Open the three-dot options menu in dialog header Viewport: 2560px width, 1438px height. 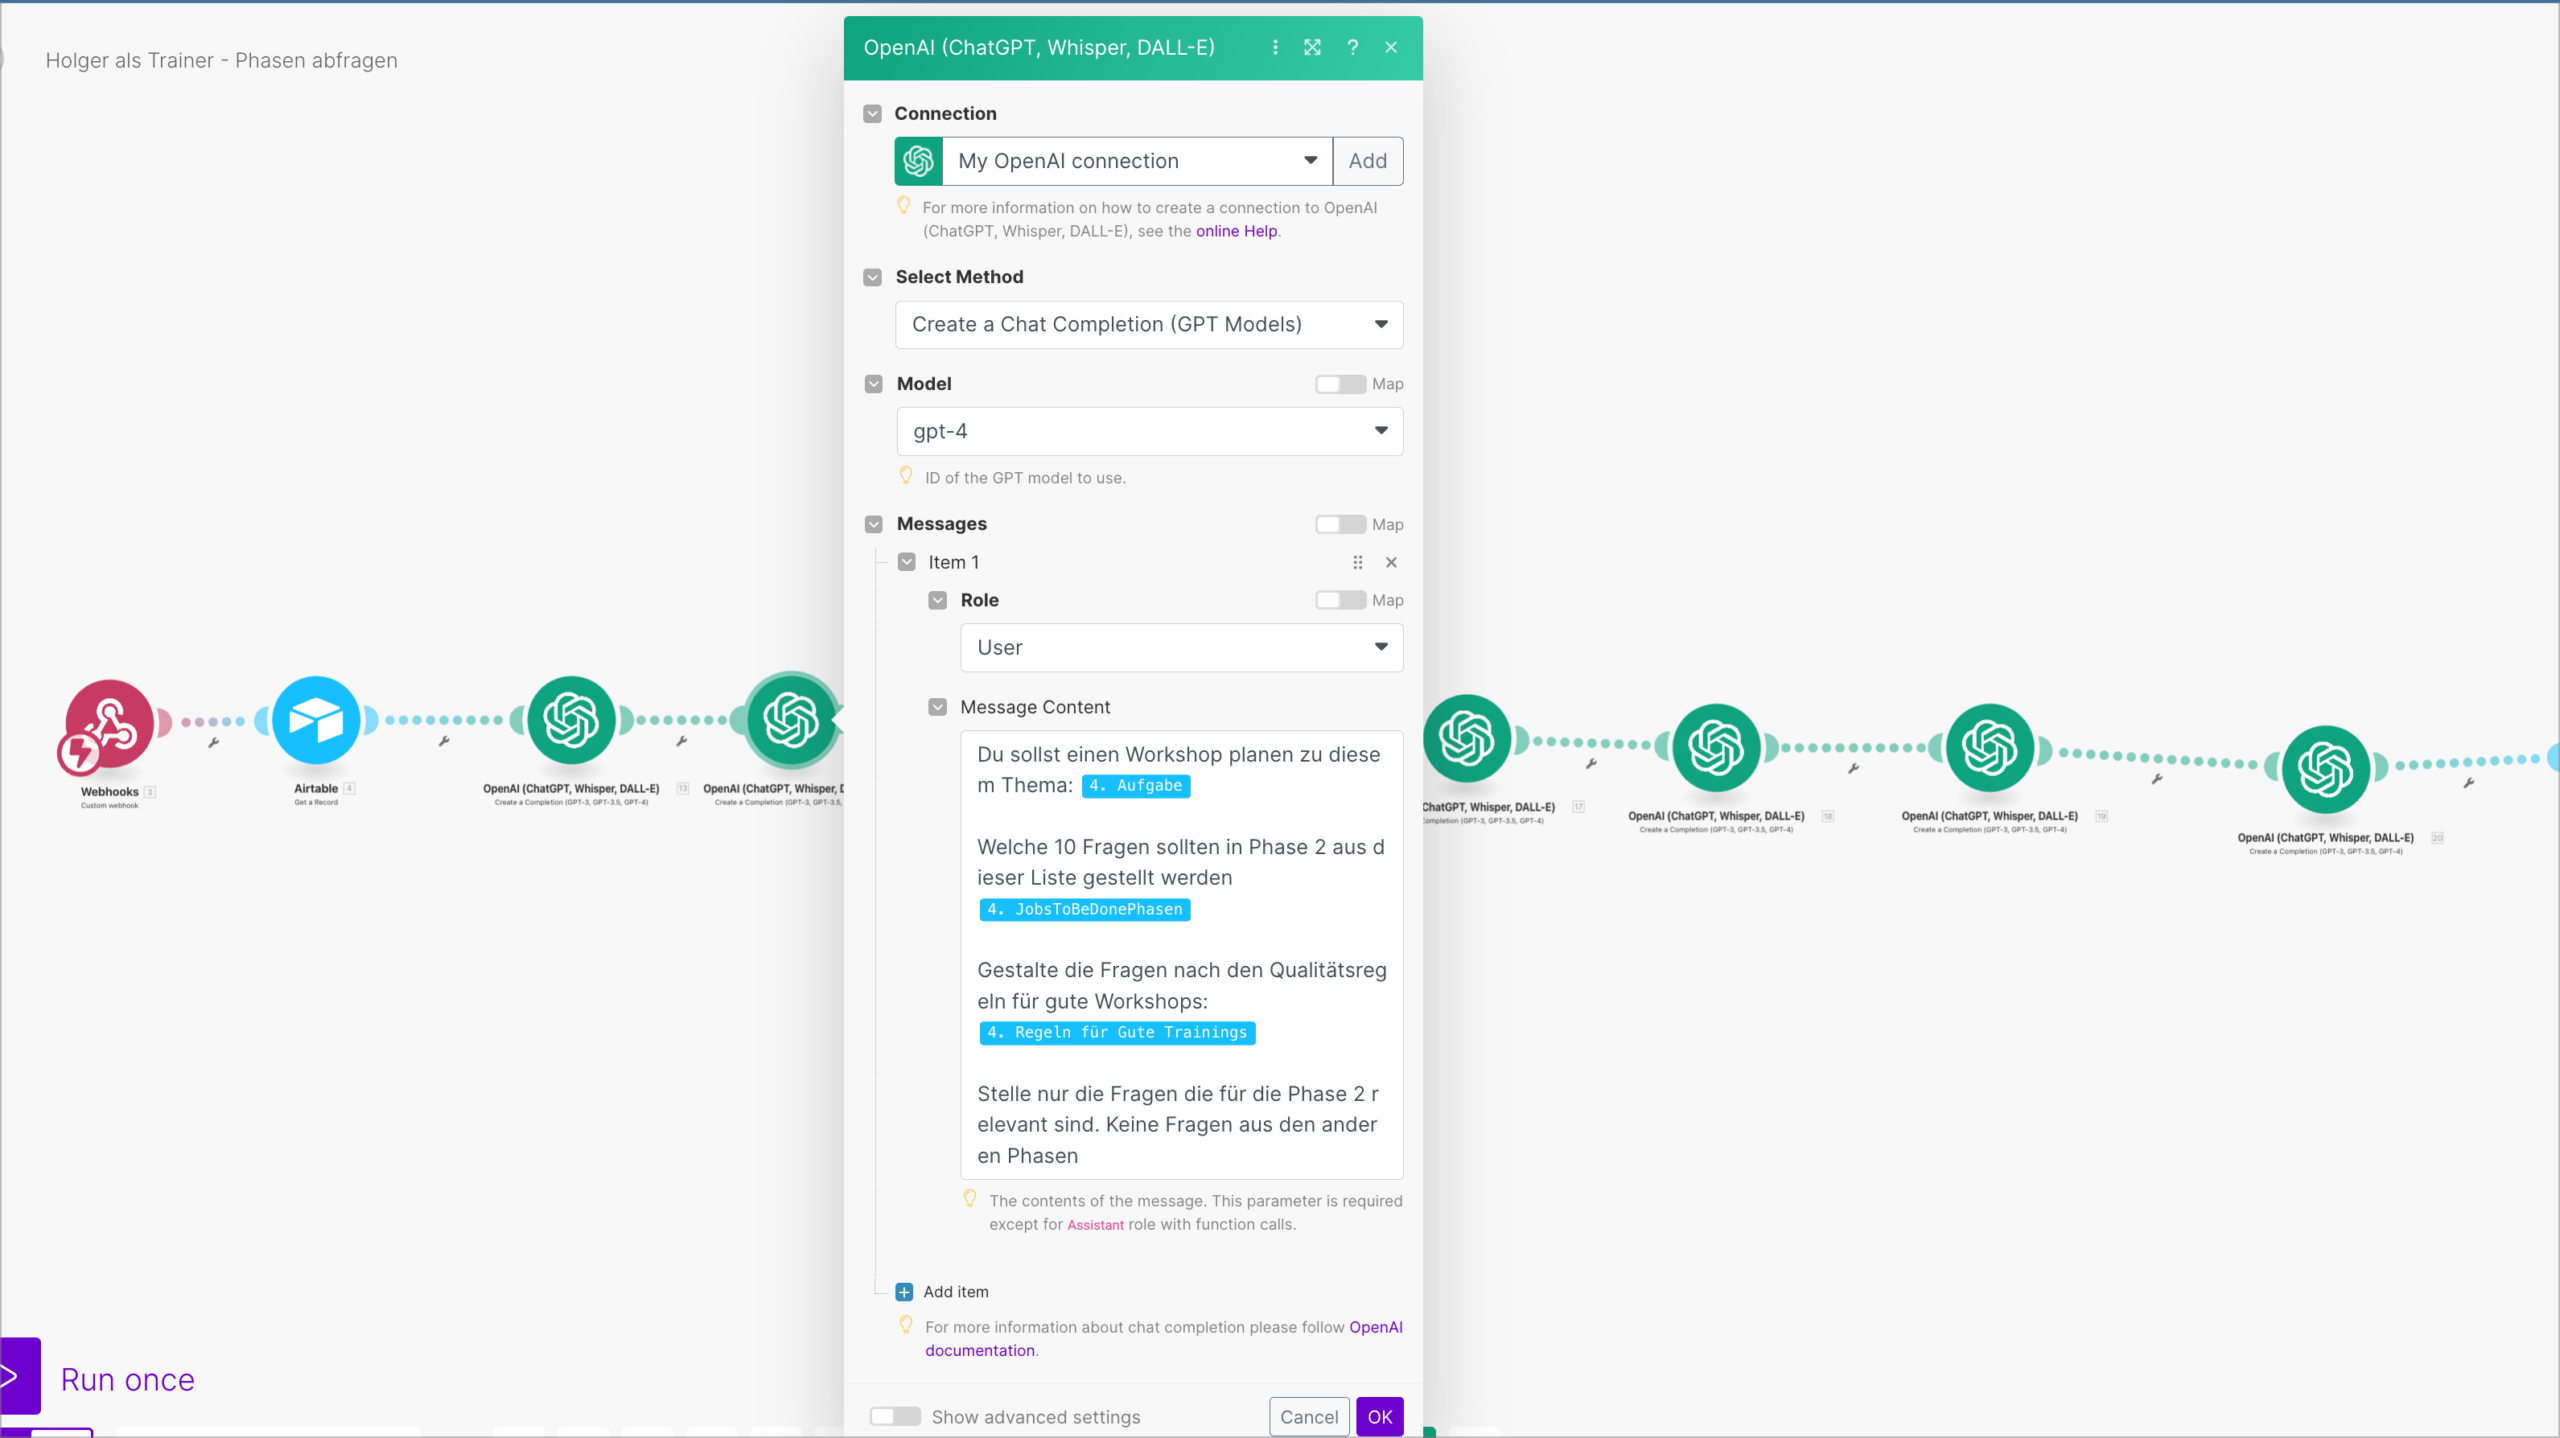1275,47
